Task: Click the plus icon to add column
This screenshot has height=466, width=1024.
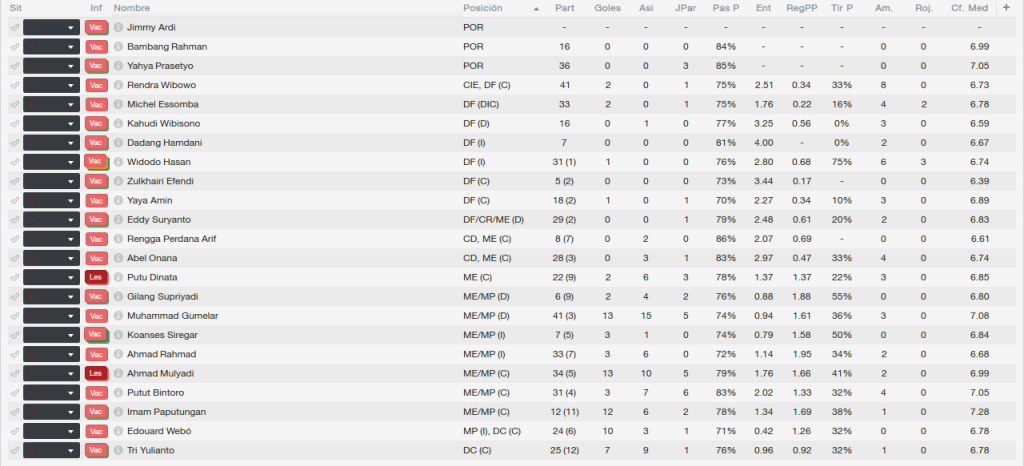Action: (1006, 8)
